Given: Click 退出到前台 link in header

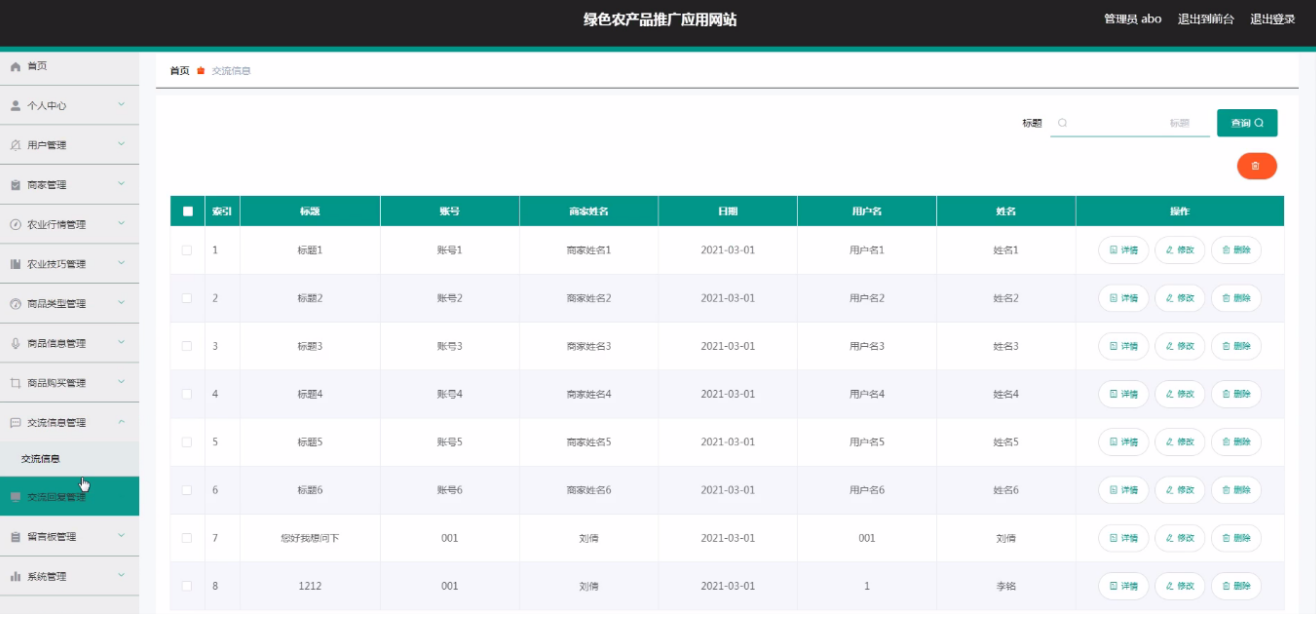Looking at the screenshot, I should 1205,19.
